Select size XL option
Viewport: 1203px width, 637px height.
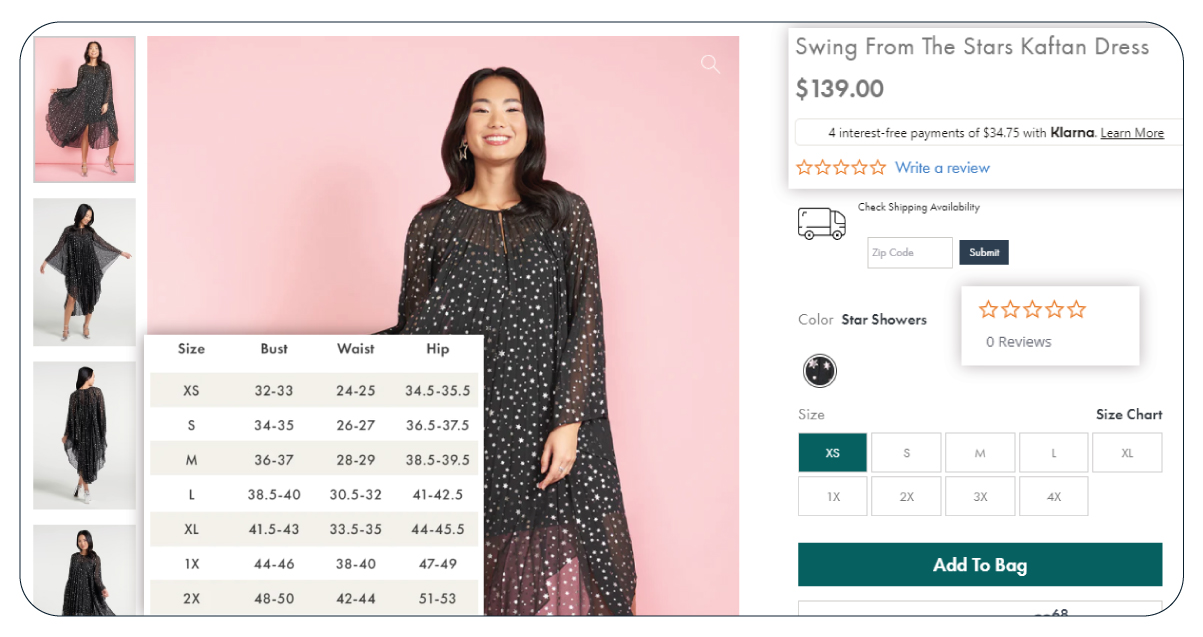click(1127, 453)
